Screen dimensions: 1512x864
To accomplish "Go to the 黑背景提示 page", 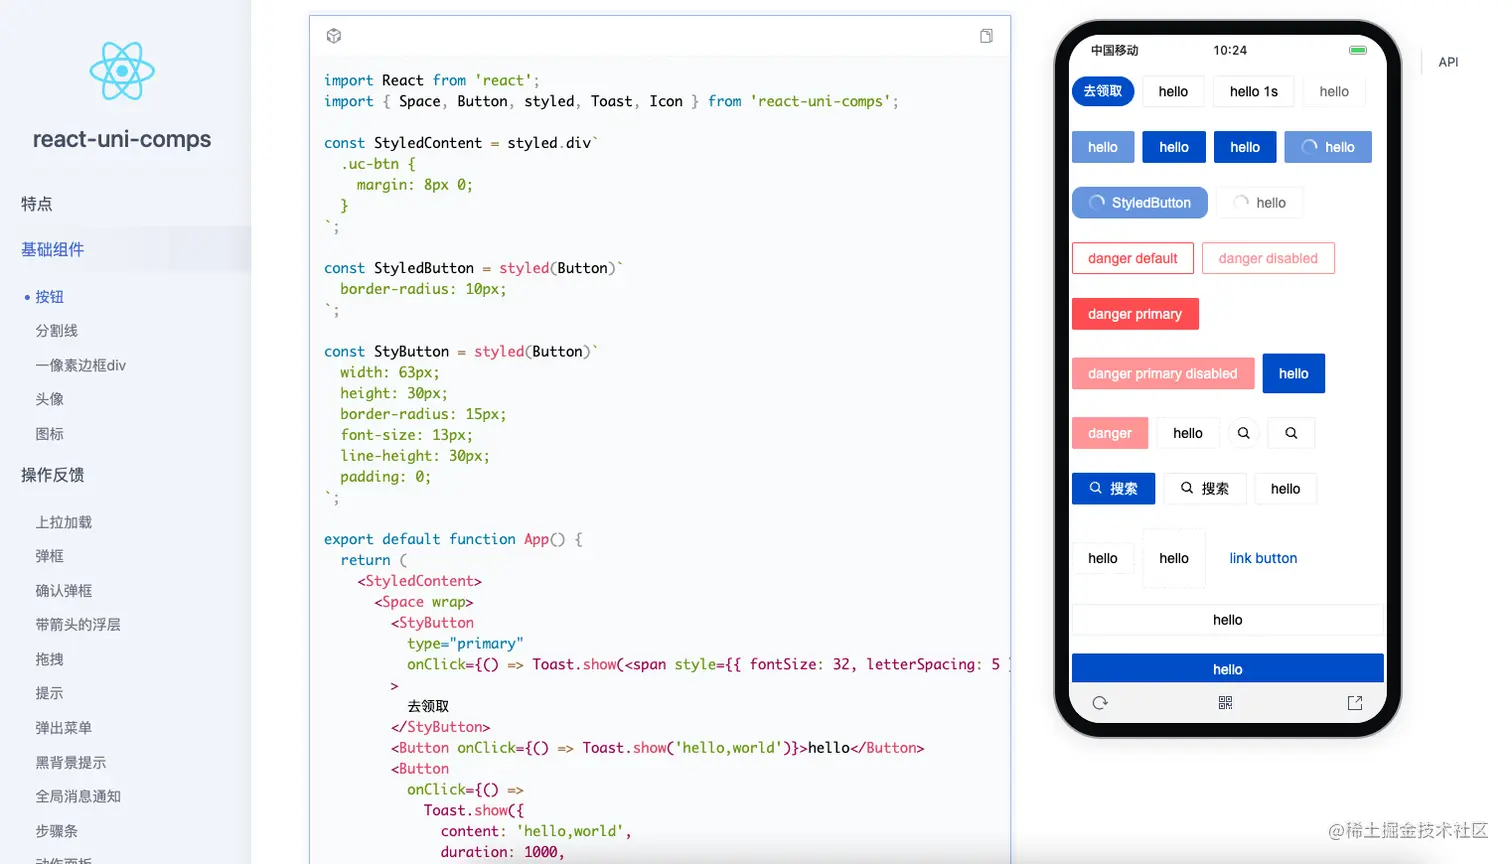I will click(70, 763).
